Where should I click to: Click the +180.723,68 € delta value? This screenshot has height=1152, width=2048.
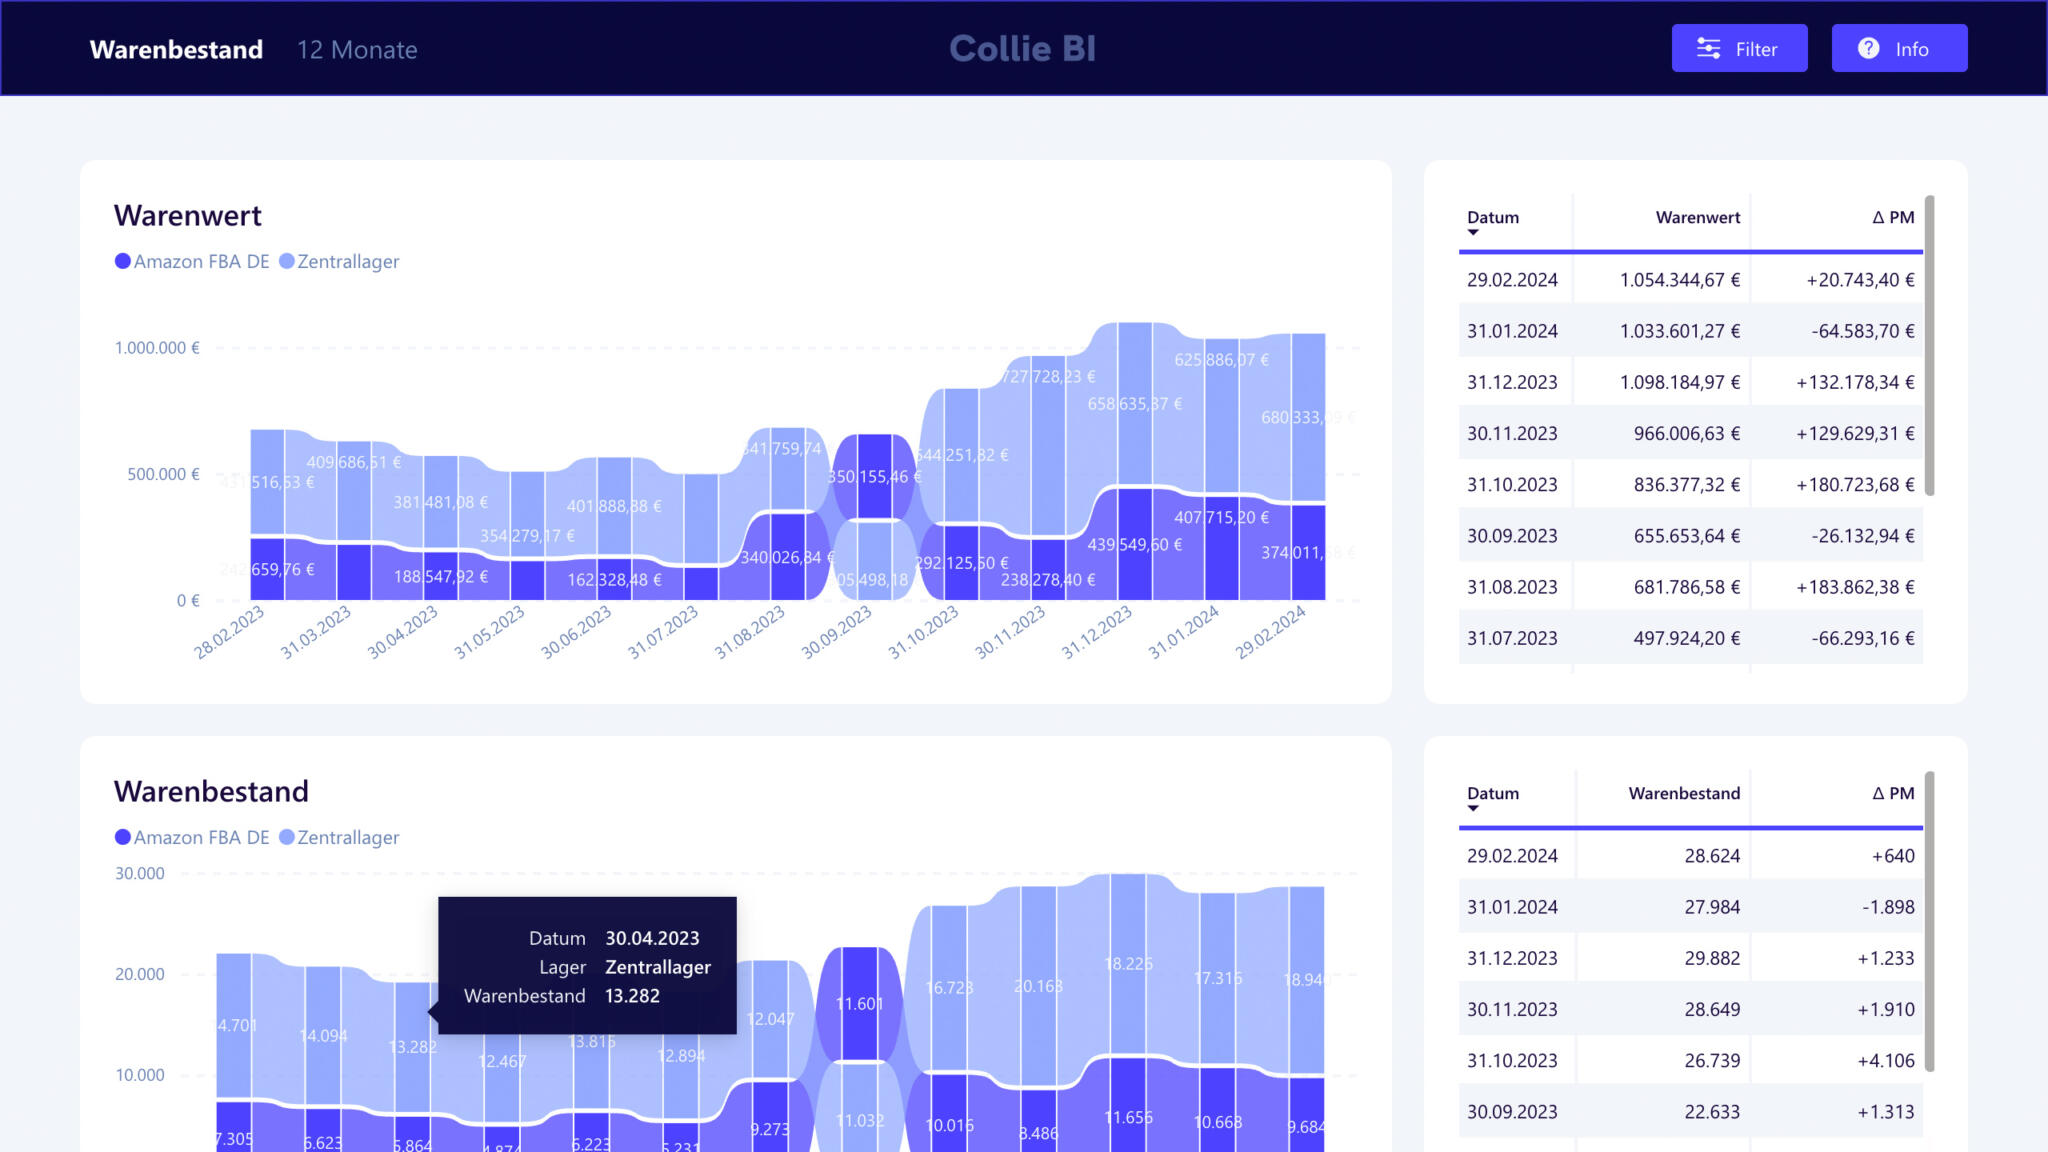pos(1855,484)
